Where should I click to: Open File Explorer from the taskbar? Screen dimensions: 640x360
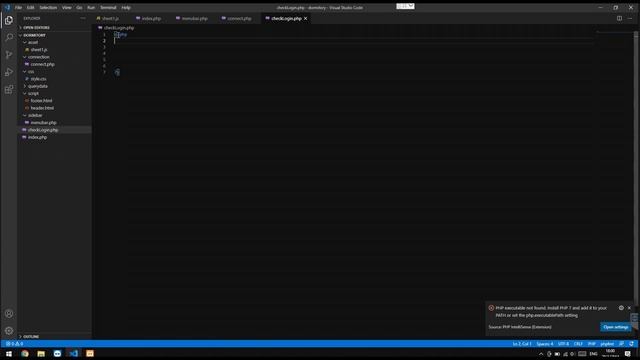[41, 353]
